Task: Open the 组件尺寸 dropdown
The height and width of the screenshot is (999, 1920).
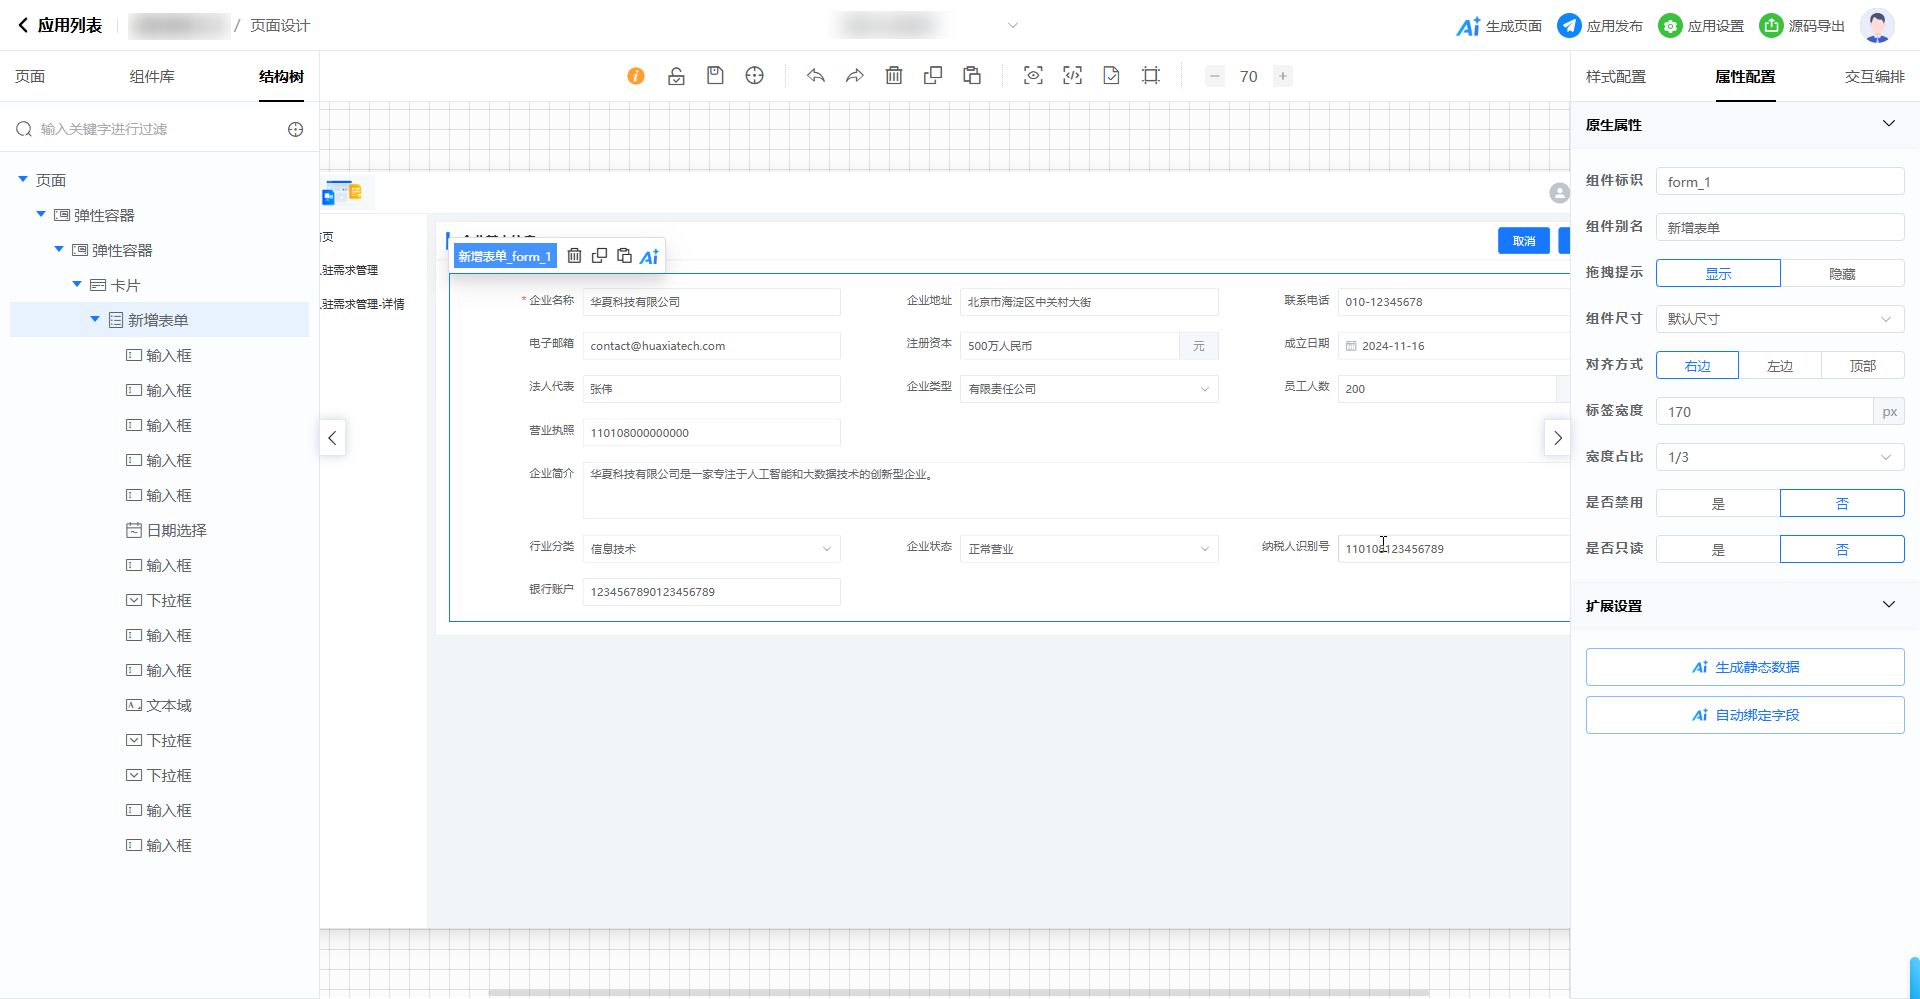Action: (x=1779, y=320)
